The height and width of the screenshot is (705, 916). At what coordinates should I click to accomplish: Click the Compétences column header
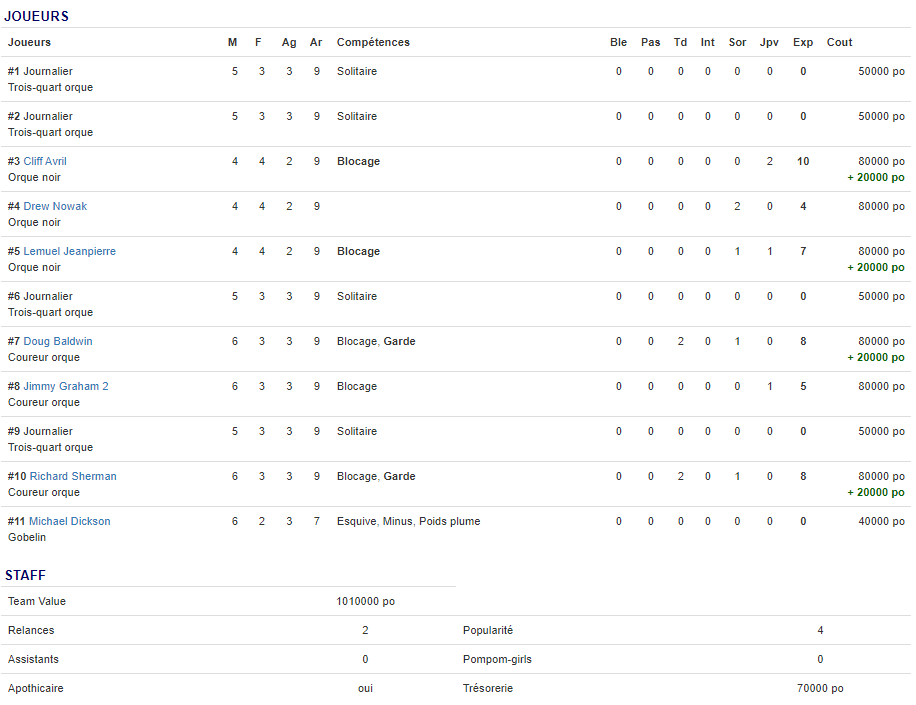373,42
